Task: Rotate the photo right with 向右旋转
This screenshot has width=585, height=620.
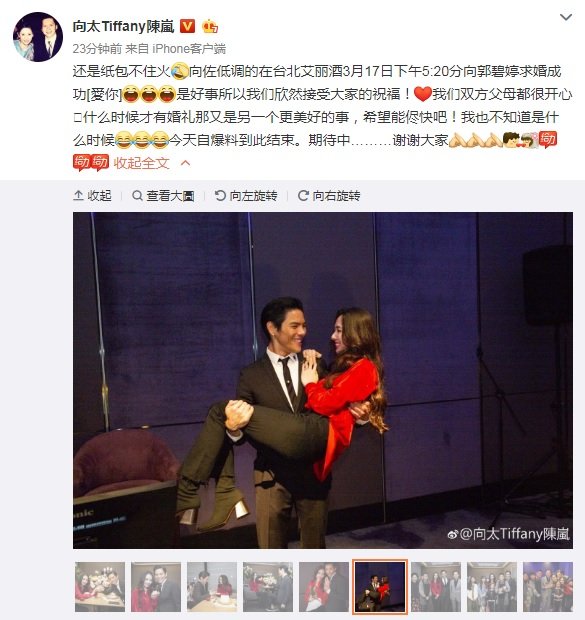Action: point(329,195)
